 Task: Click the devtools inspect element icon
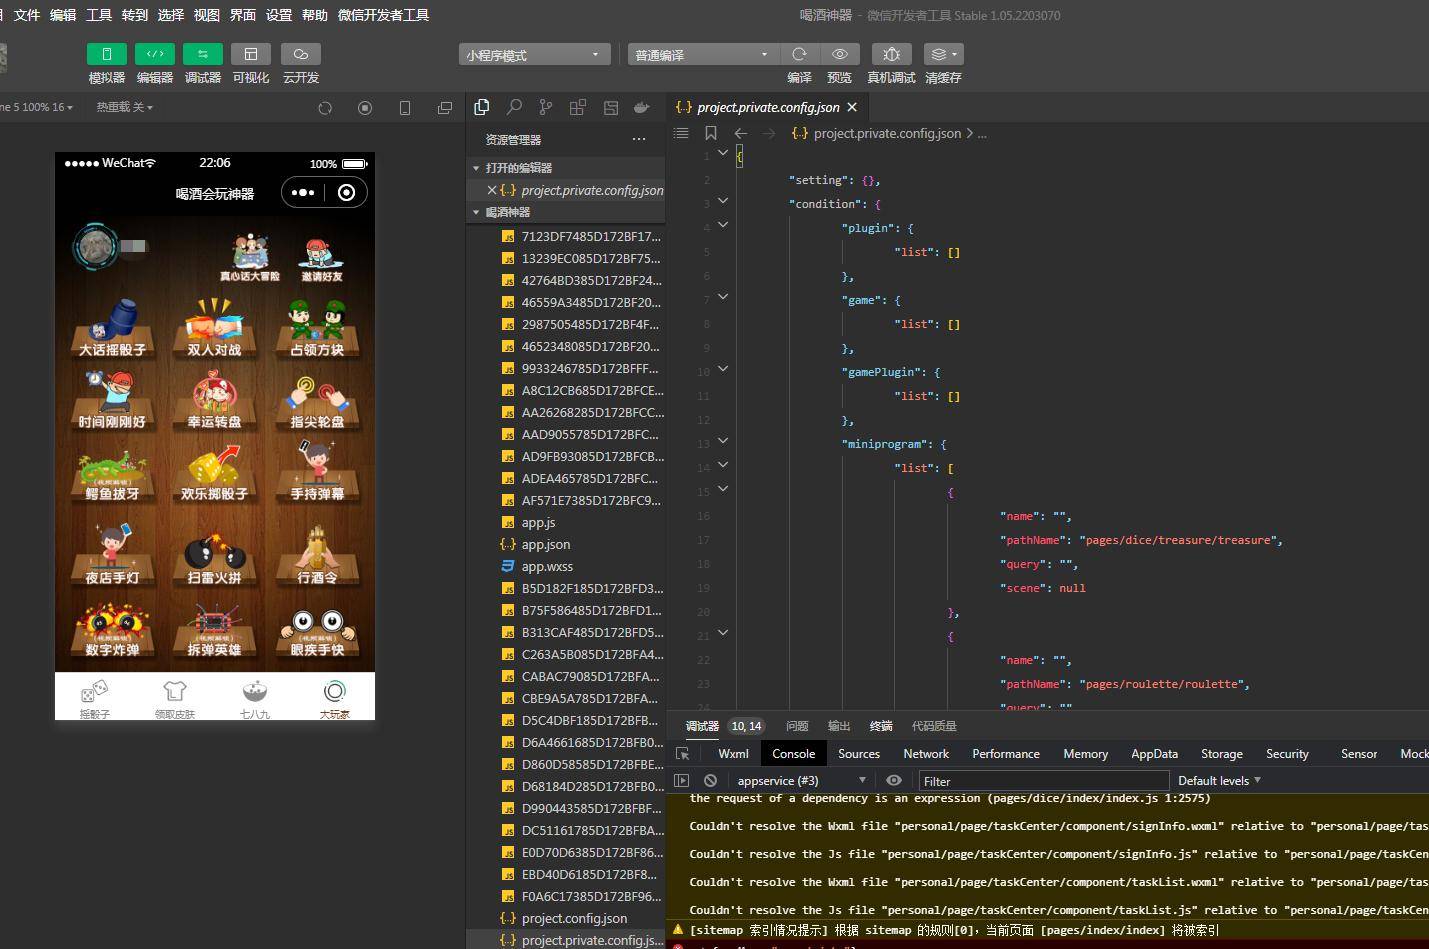point(683,754)
